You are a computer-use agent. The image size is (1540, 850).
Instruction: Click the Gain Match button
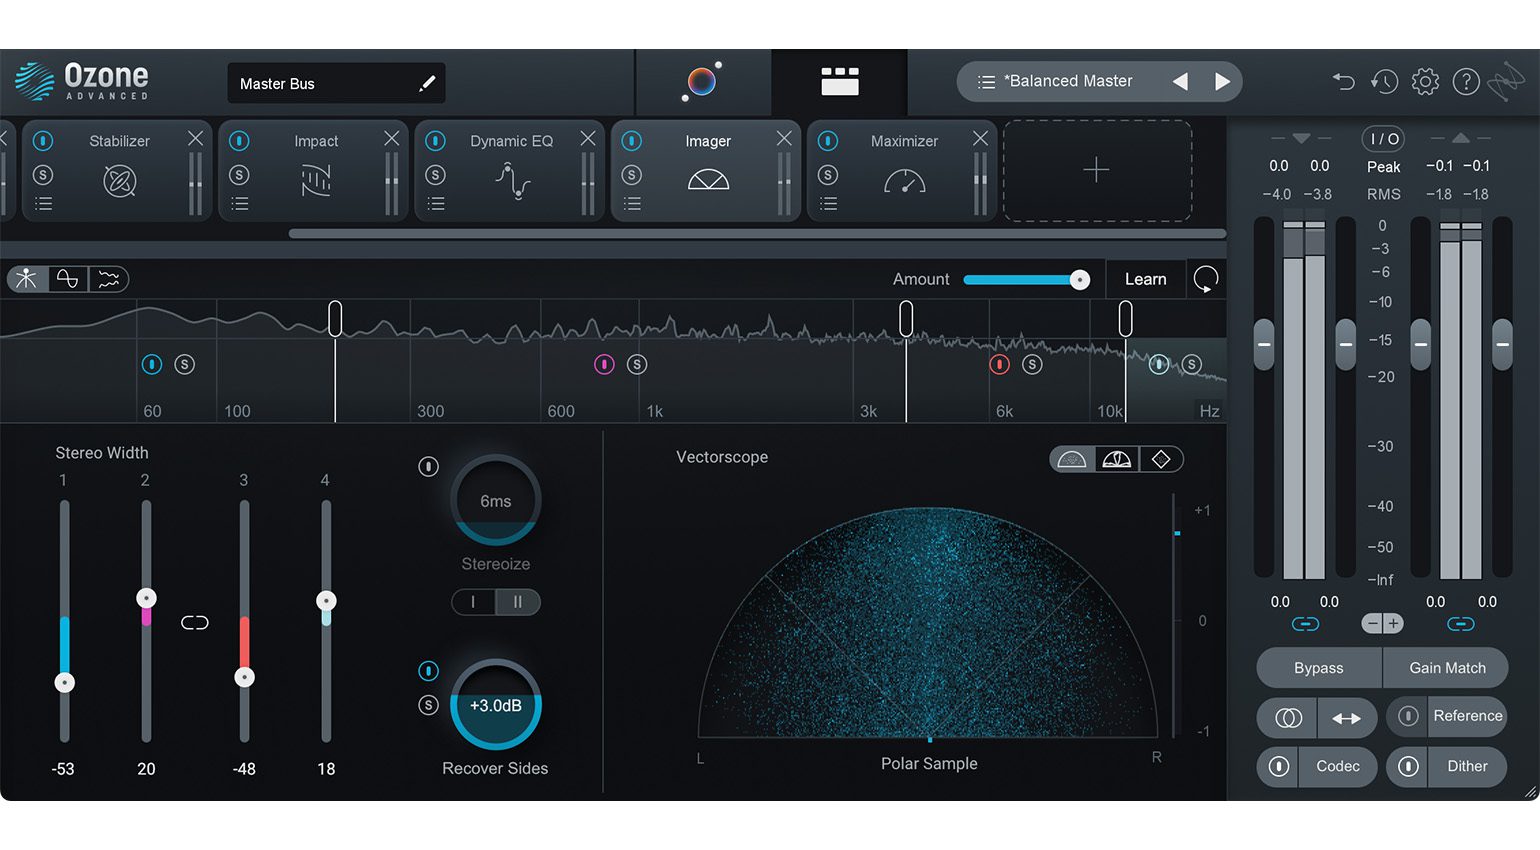(1446, 667)
